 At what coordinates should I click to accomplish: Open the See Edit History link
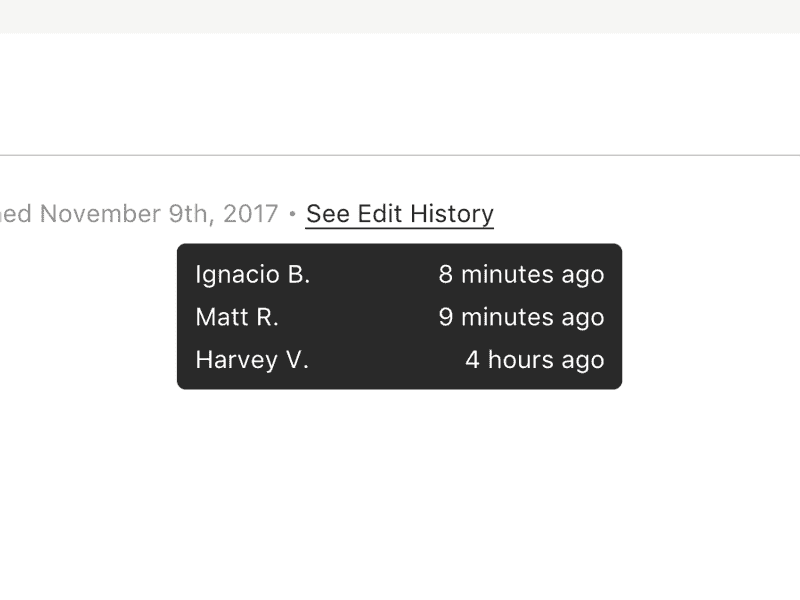pyautogui.click(x=399, y=214)
